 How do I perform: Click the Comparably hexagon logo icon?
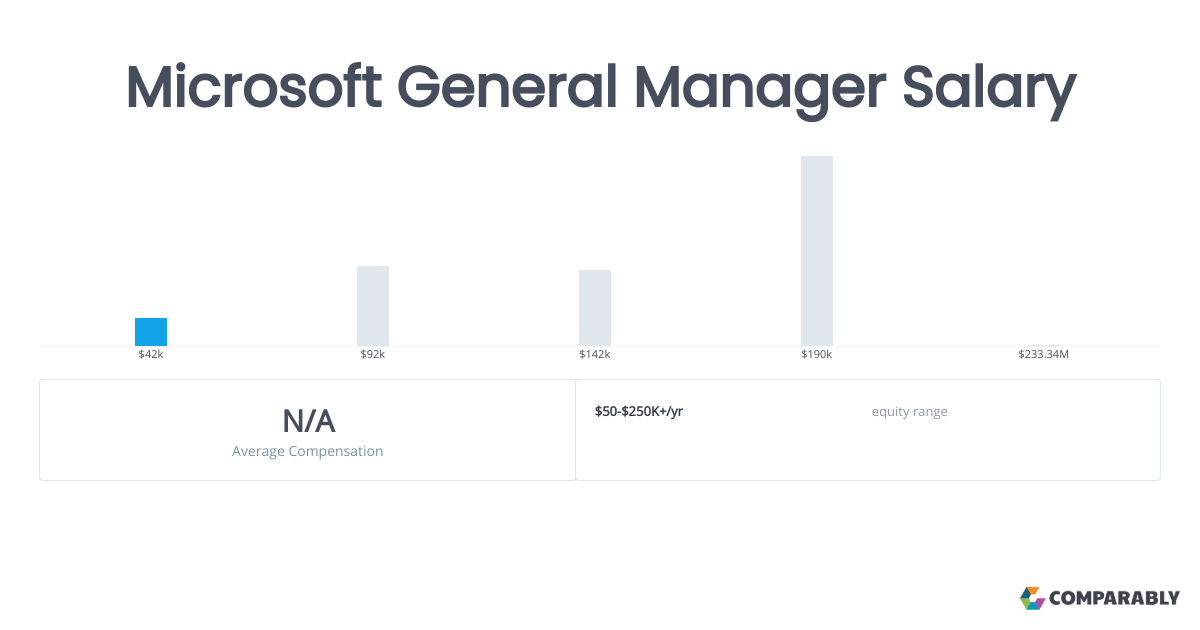pyautogui.click(x=1032, y=598)
